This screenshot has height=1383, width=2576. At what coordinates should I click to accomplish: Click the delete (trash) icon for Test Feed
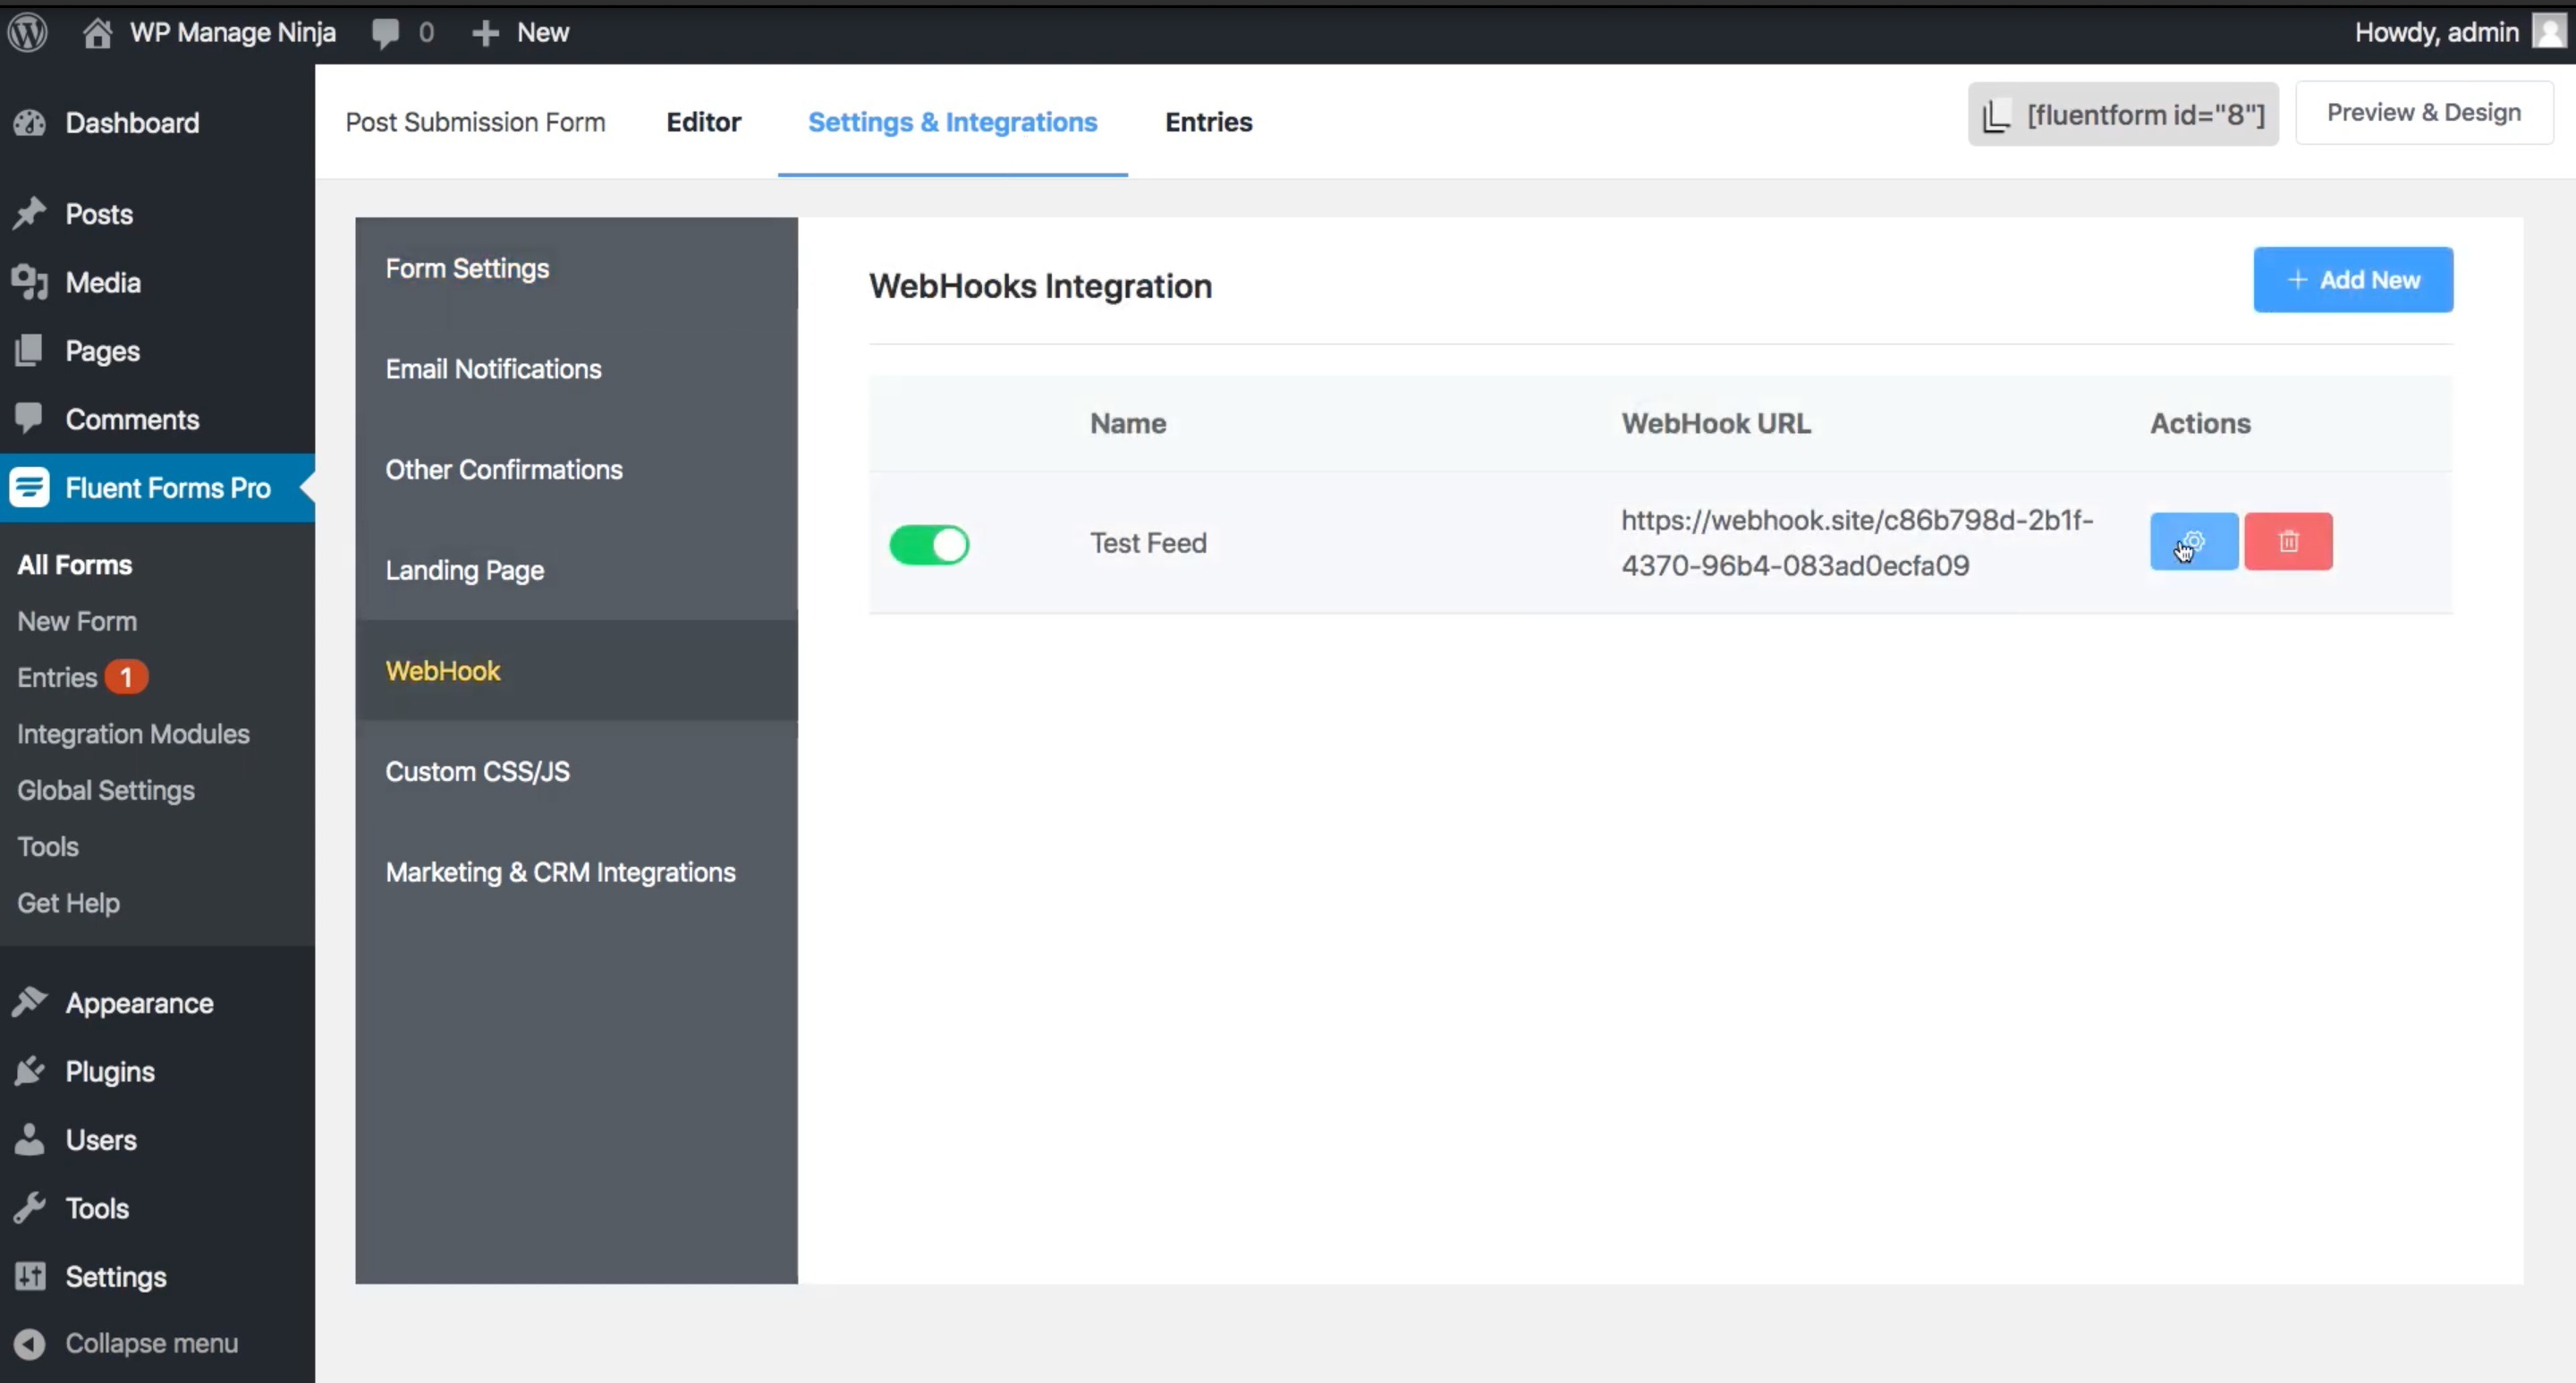coord(2288,541)
